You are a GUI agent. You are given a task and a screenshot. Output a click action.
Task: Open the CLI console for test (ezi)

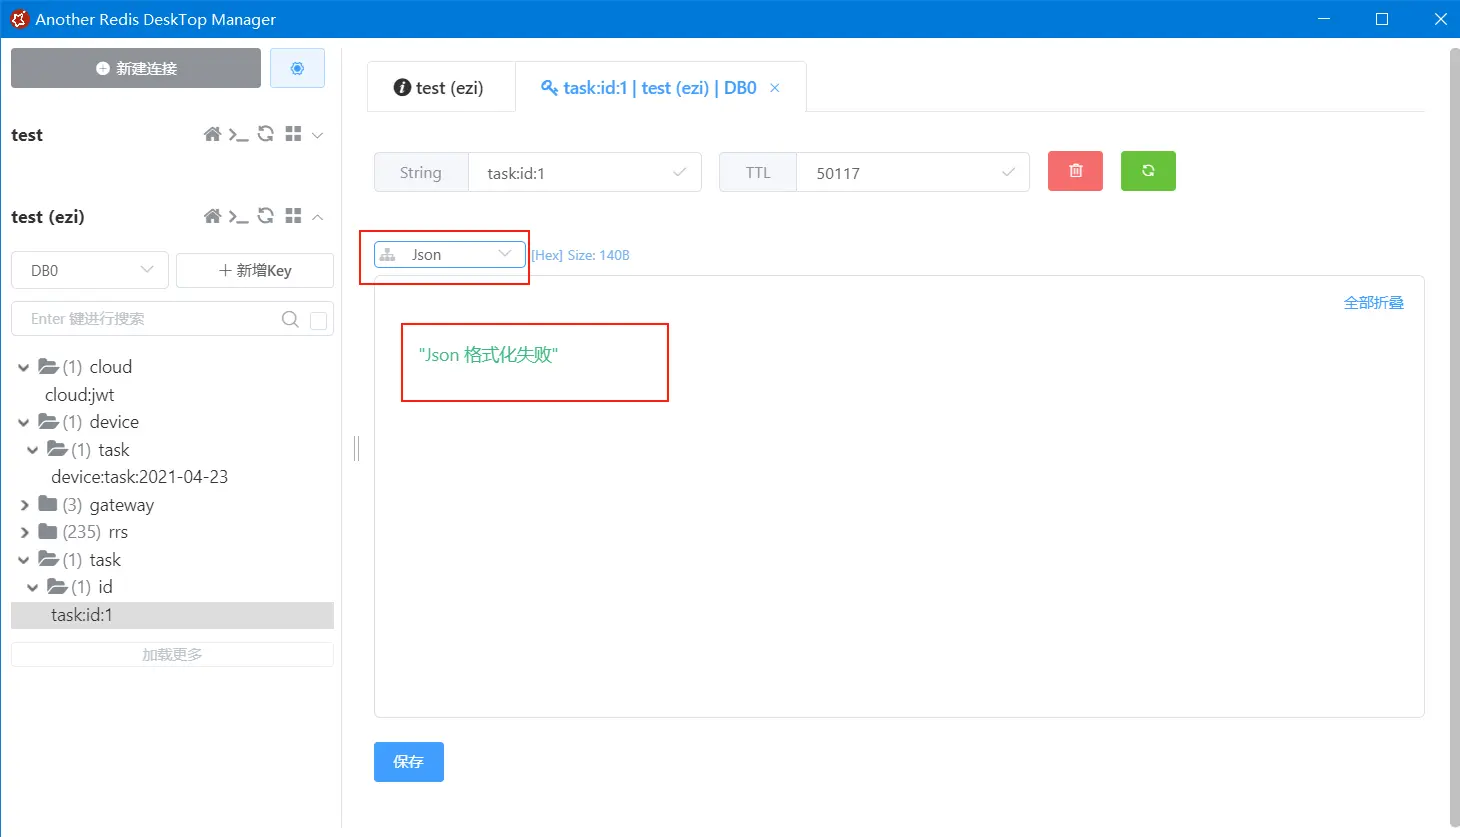238,216
